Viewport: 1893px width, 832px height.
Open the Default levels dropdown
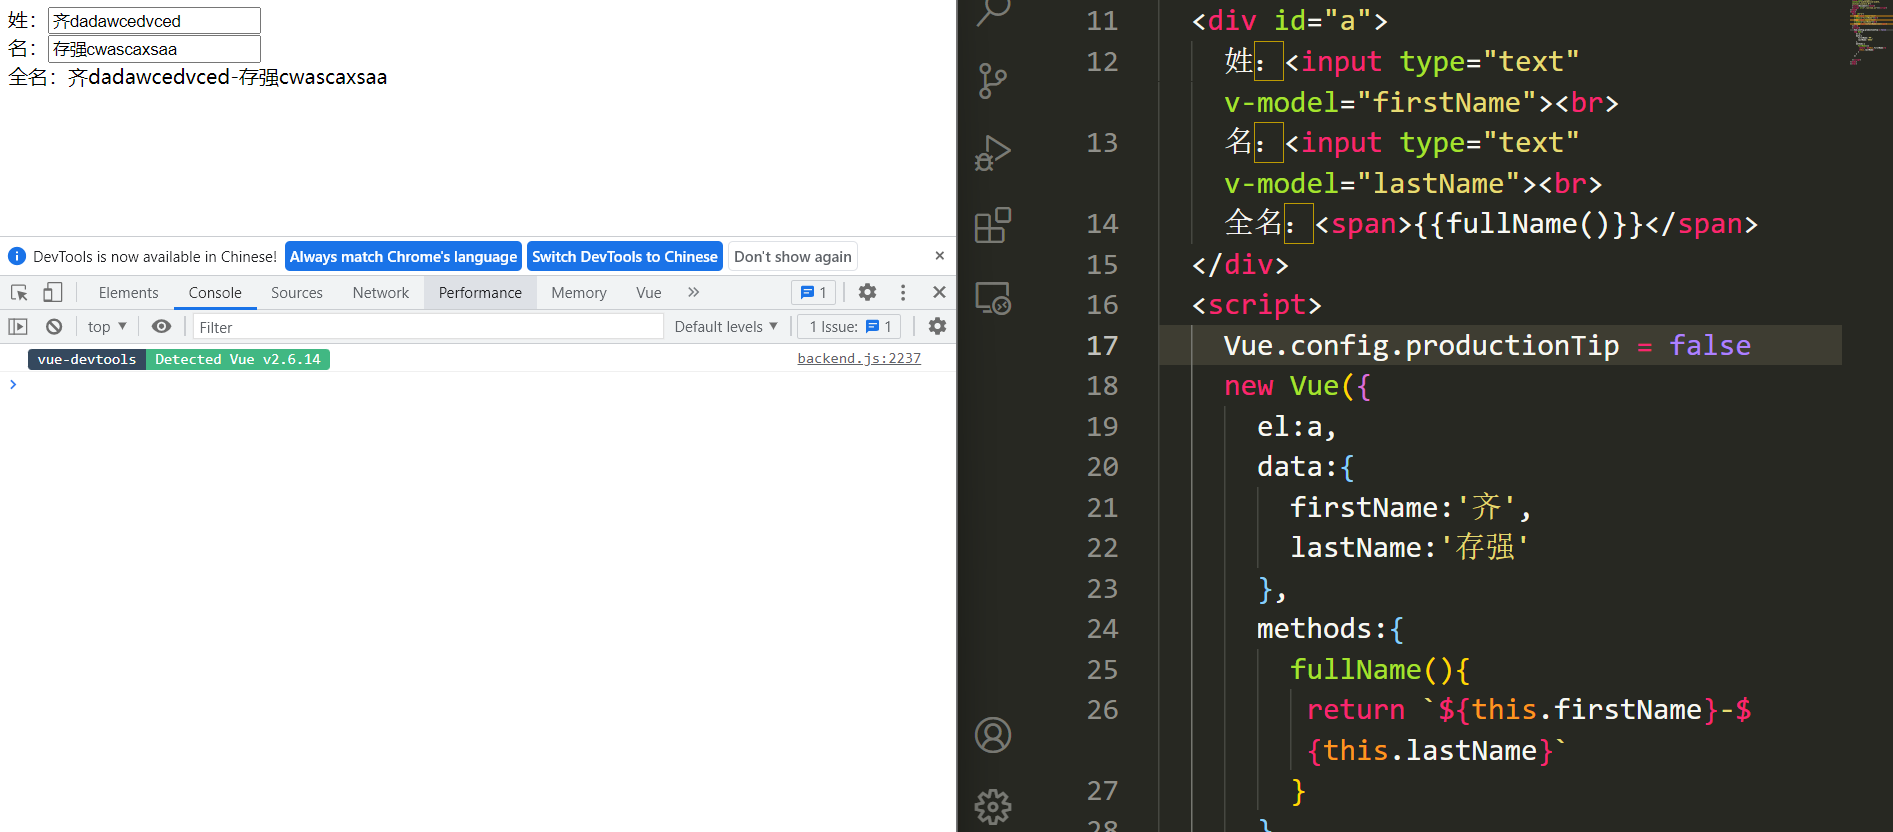[x=726, y=326]
